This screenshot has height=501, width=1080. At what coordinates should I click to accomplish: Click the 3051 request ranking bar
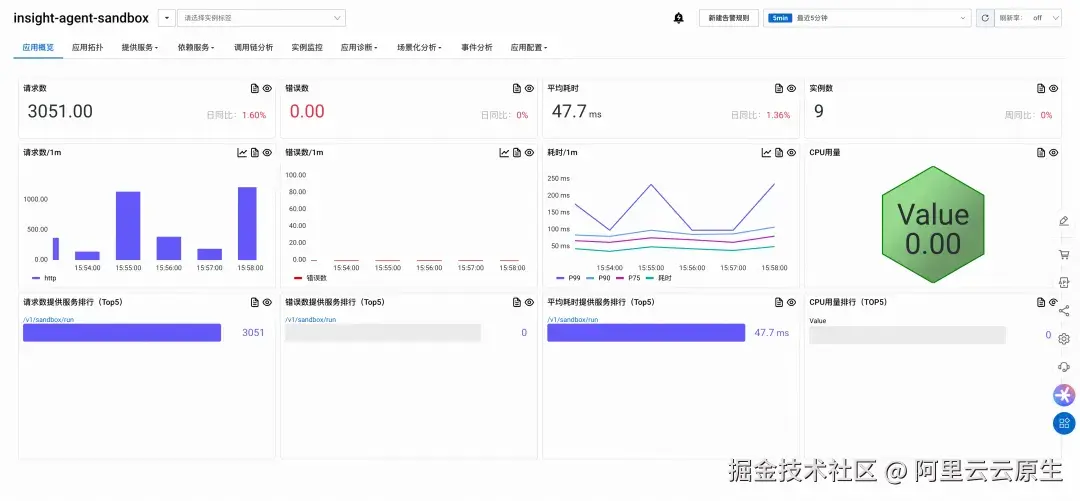tap(122, 333)
